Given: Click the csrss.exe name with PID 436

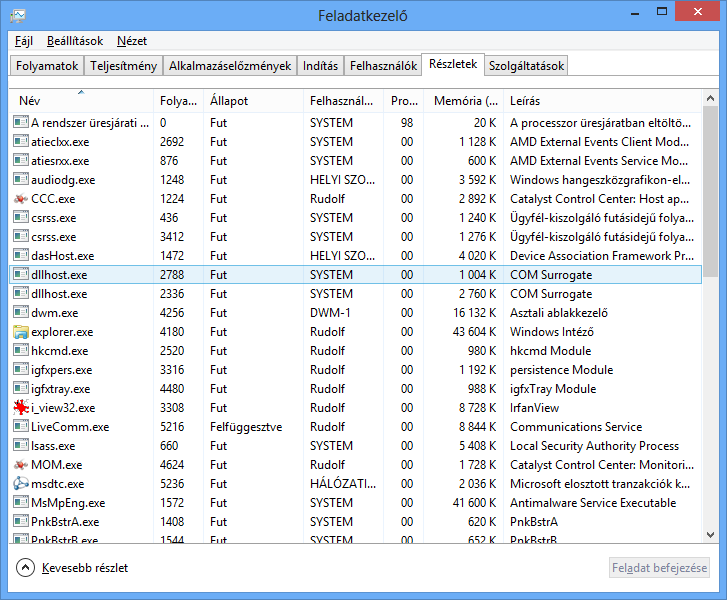Looking at the screenshot, I should tap(54, 218).
